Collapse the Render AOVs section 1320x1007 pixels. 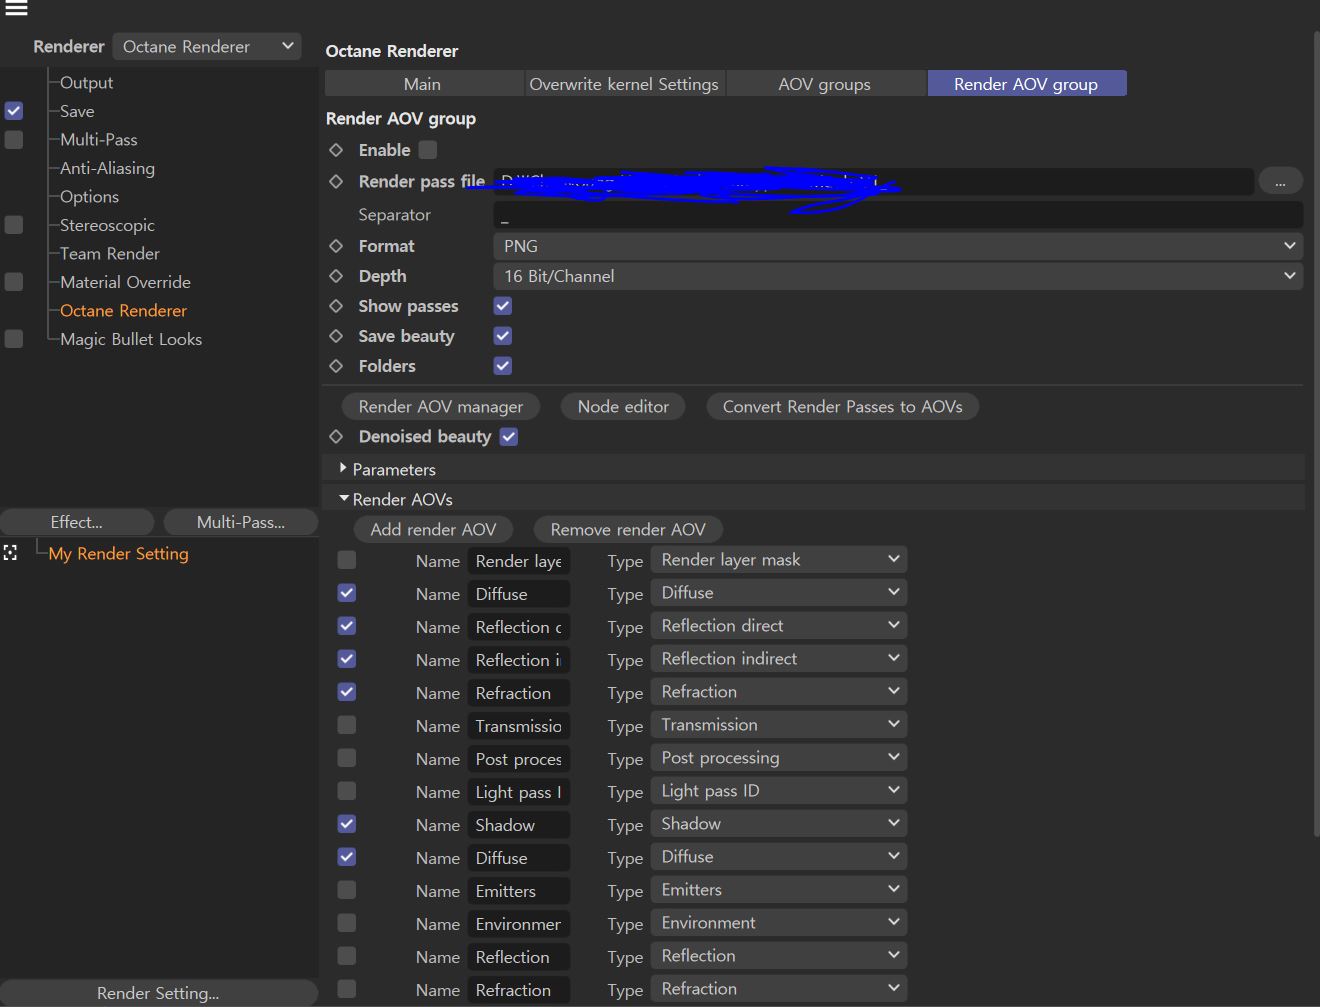pos(344,498)
